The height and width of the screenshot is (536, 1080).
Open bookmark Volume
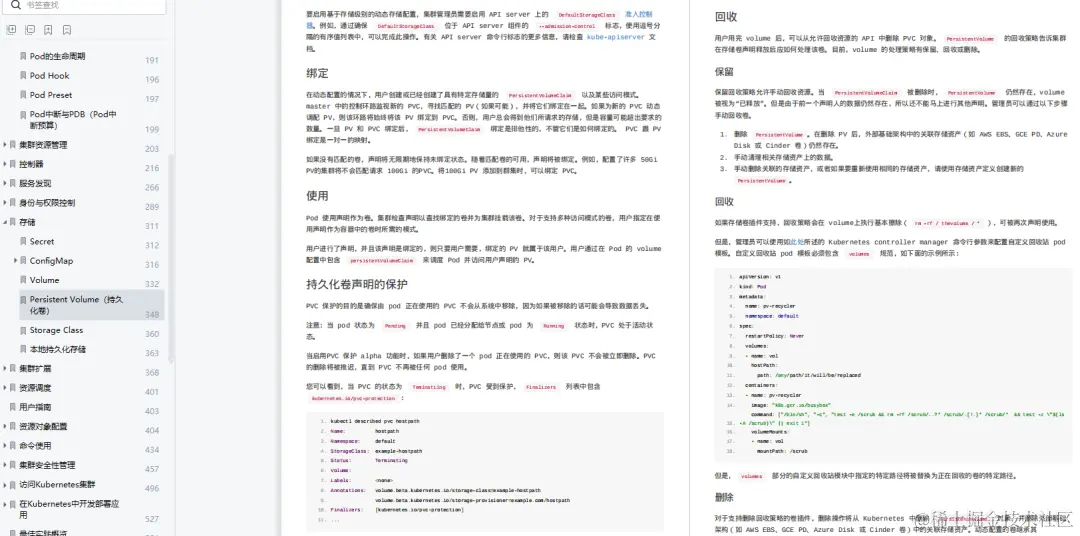point(44,280)
